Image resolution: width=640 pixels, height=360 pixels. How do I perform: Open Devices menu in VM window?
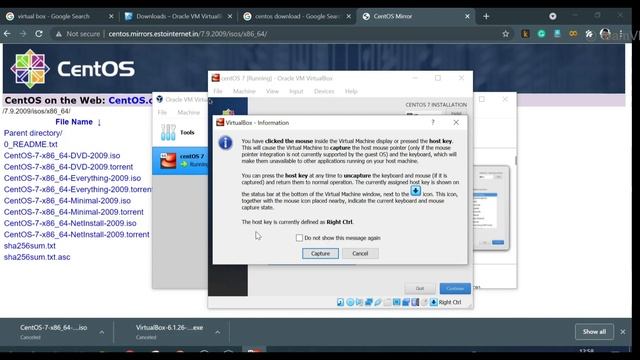[x=324, y=91]
